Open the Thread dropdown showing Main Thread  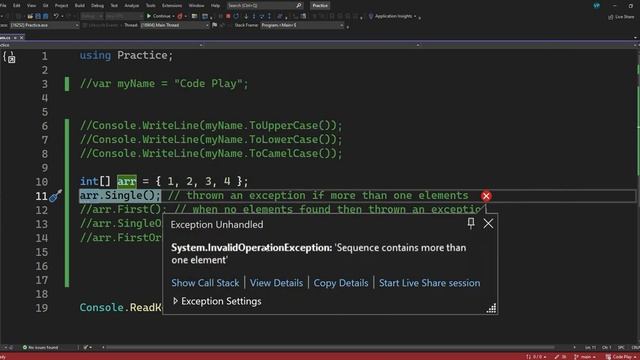(175, 25)
